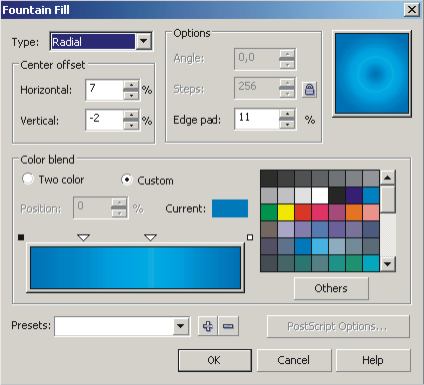Pick the yellow swatch in palette
424x385 pixels.
pyautogui.click(x=286, y=212)
